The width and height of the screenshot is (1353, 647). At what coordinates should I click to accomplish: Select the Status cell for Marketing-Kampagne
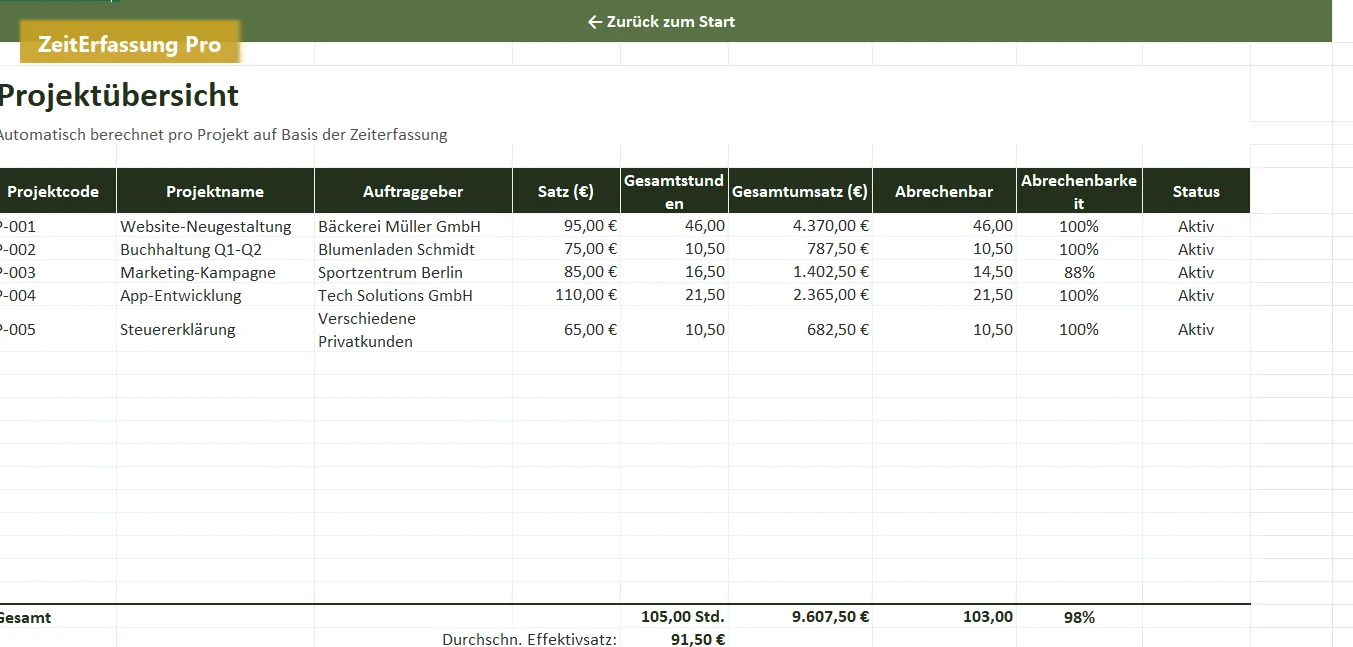pyautogui.click(x=1196, y=272)
